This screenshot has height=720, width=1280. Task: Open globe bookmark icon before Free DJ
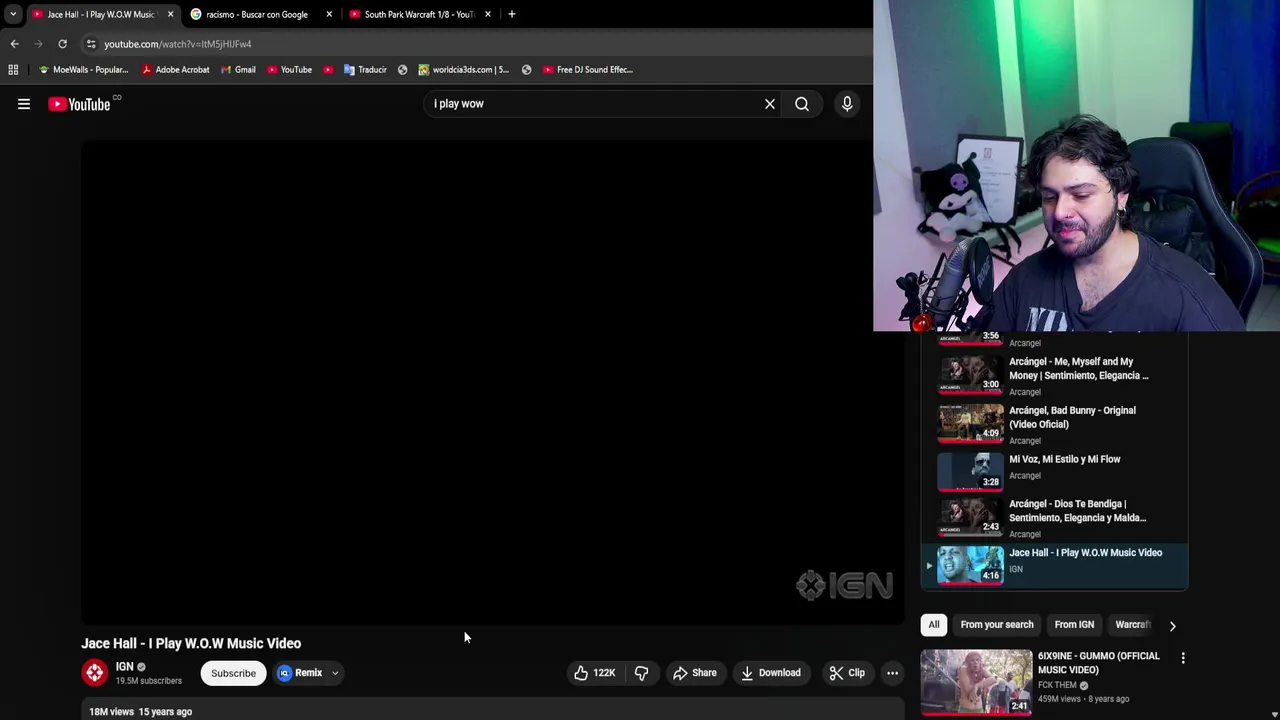tap(527, 70)
